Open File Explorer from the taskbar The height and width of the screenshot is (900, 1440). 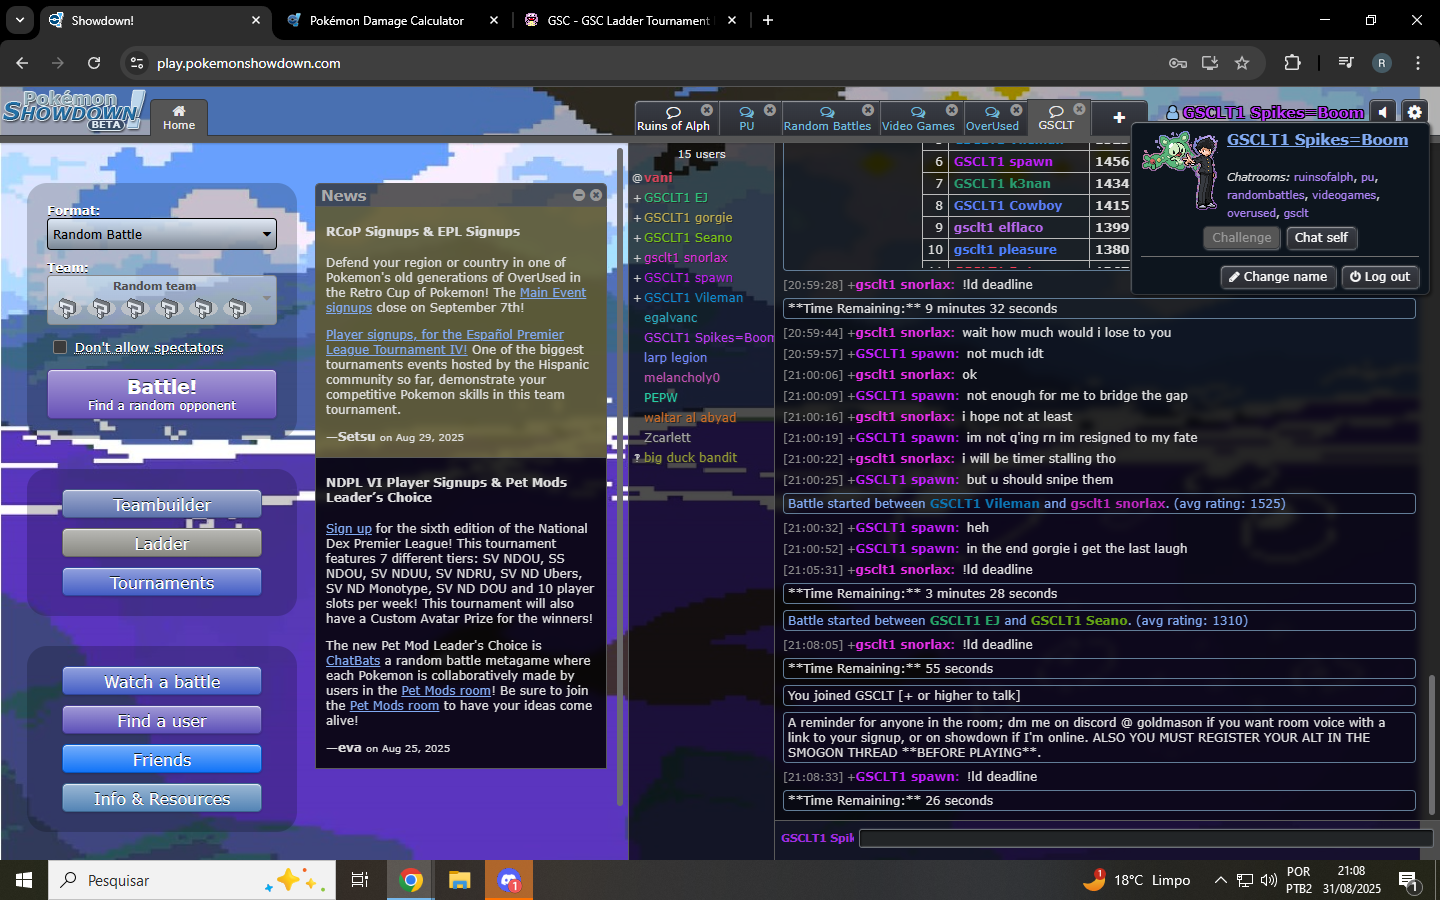459,880
